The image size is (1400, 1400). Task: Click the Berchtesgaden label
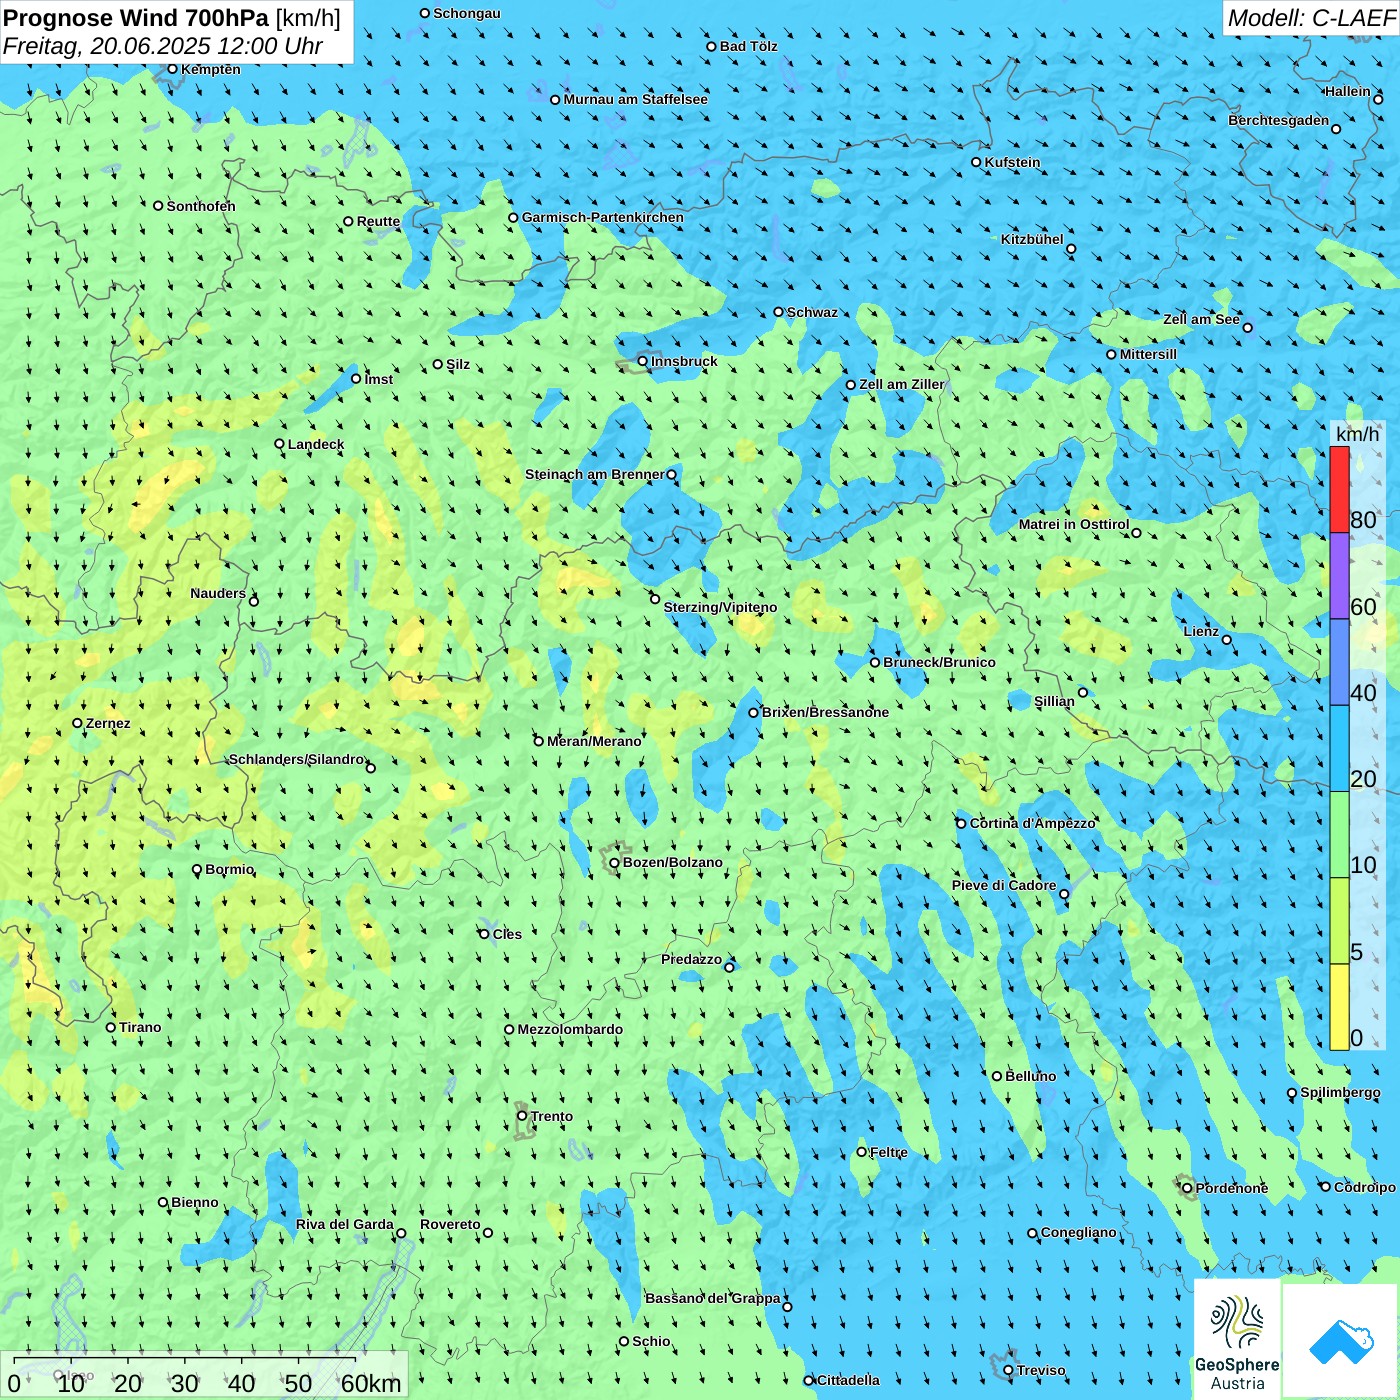(x=1279, y=120)
